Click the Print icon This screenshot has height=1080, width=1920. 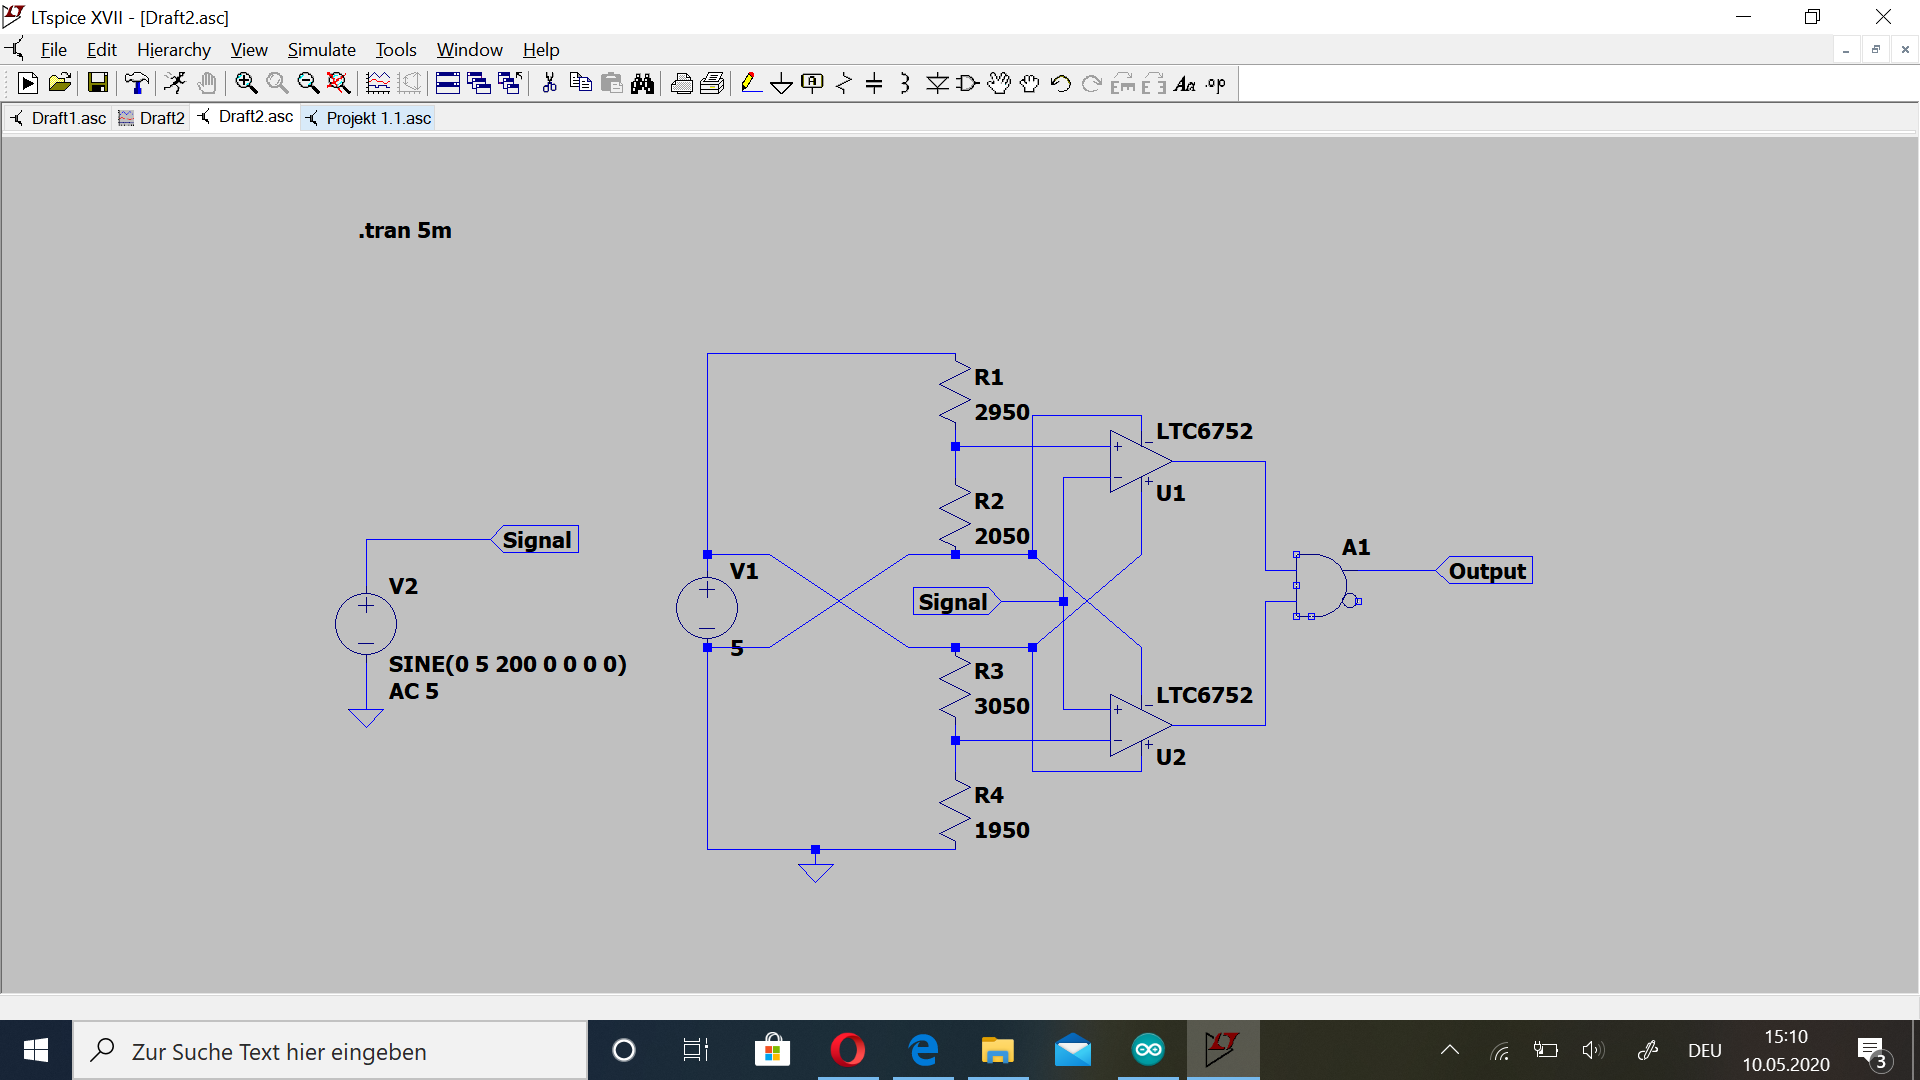(x=681, y=84)
